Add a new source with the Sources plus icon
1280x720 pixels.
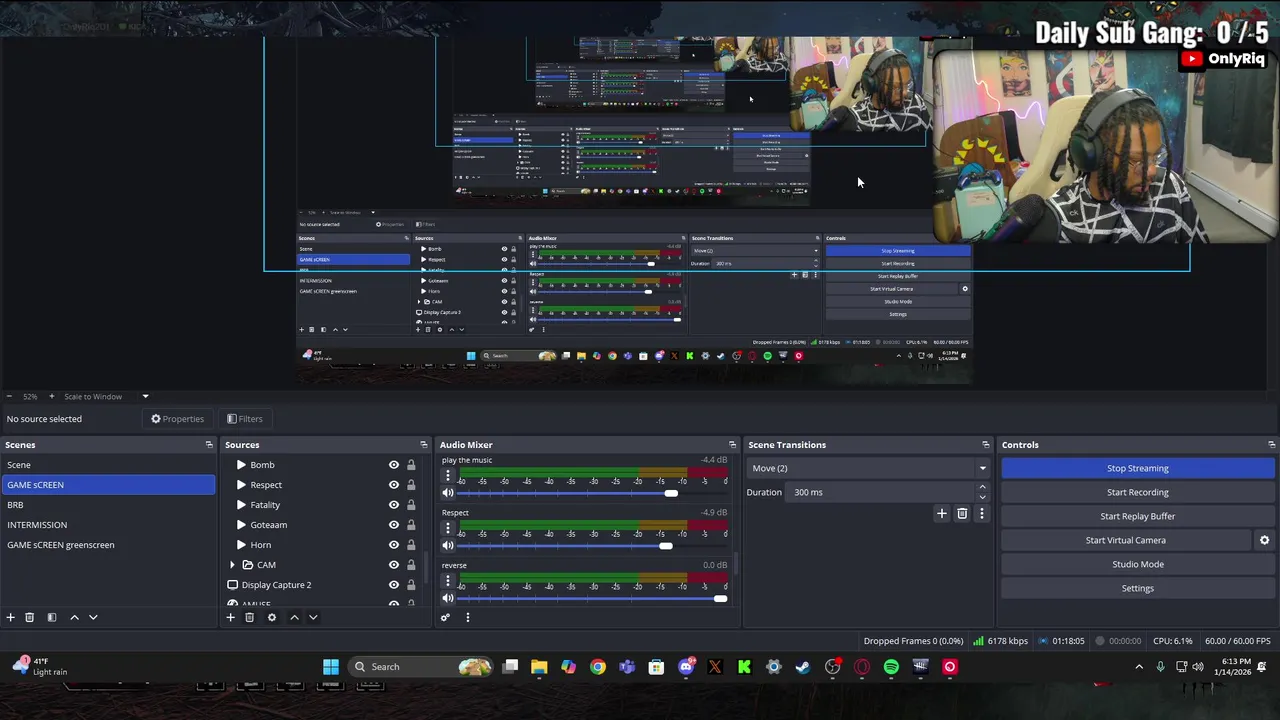click(x=230, y=617)
